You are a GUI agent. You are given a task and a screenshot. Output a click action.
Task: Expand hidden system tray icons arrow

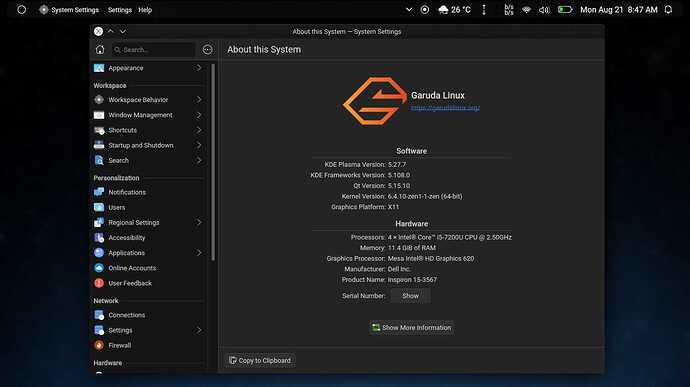[x=409, y=10]
